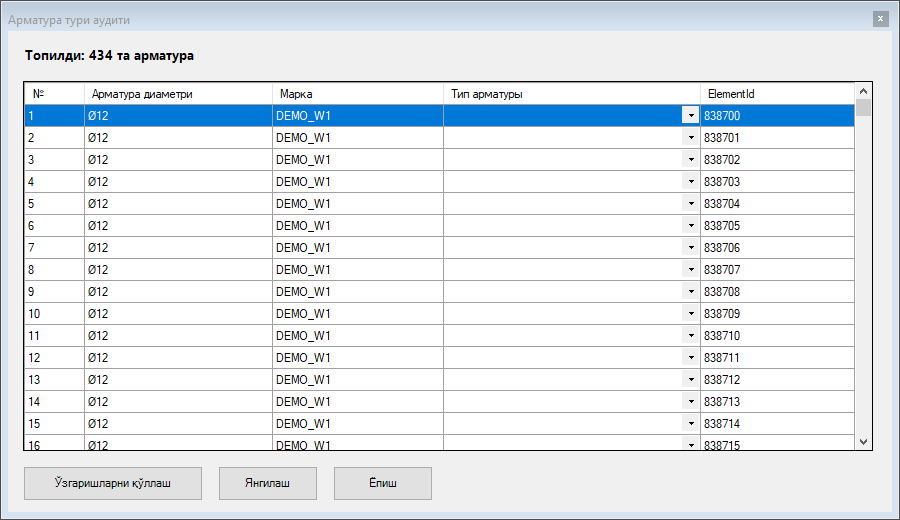This screenshot has width=900, height=520.
Task: Click Ø12 diameter cell in row 15
Action: (x=179, y=424)
